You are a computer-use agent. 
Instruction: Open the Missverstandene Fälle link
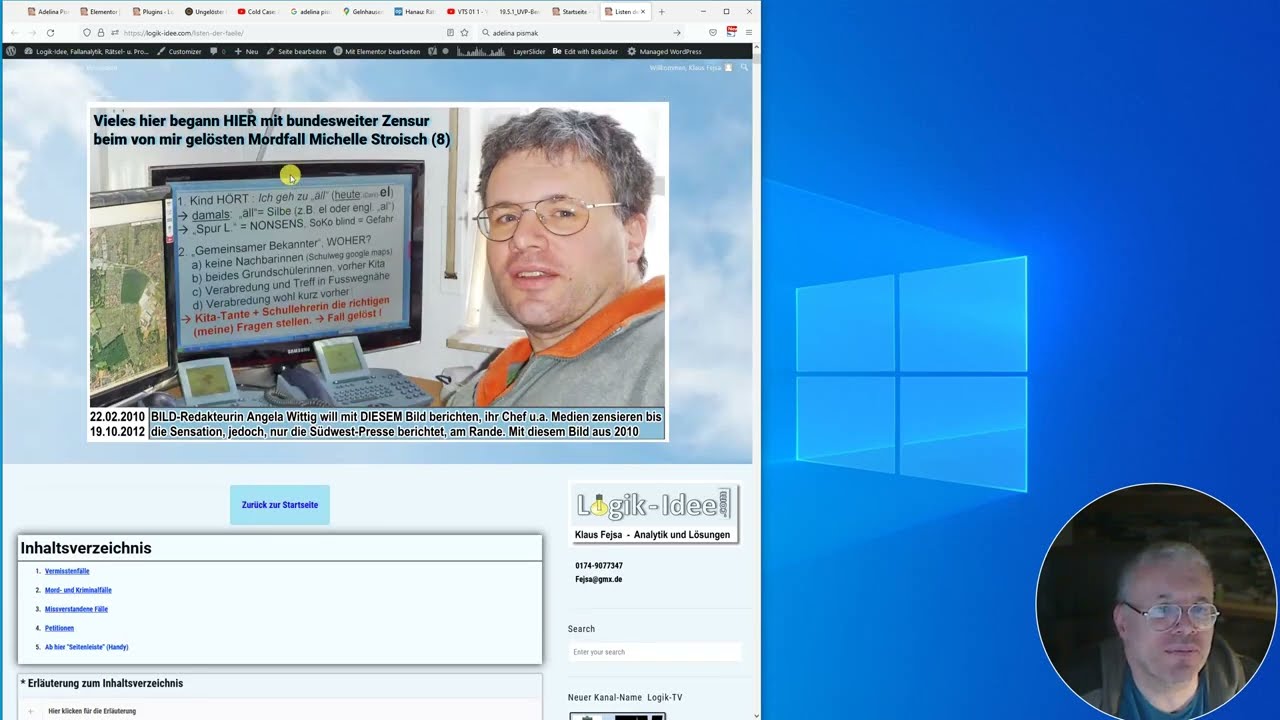[76, 609]
